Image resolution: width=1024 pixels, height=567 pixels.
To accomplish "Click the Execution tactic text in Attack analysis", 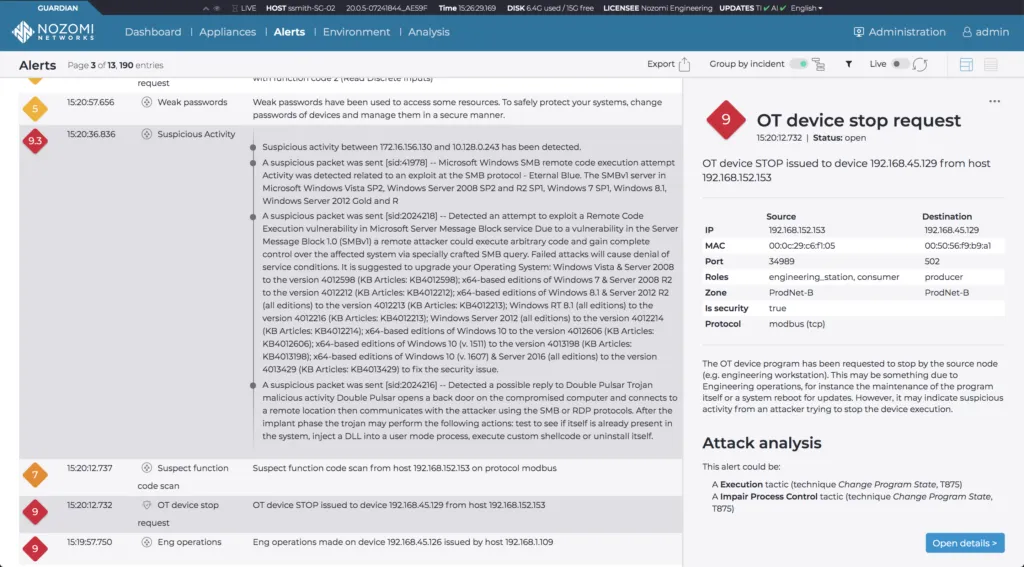I will coord(837,485).
